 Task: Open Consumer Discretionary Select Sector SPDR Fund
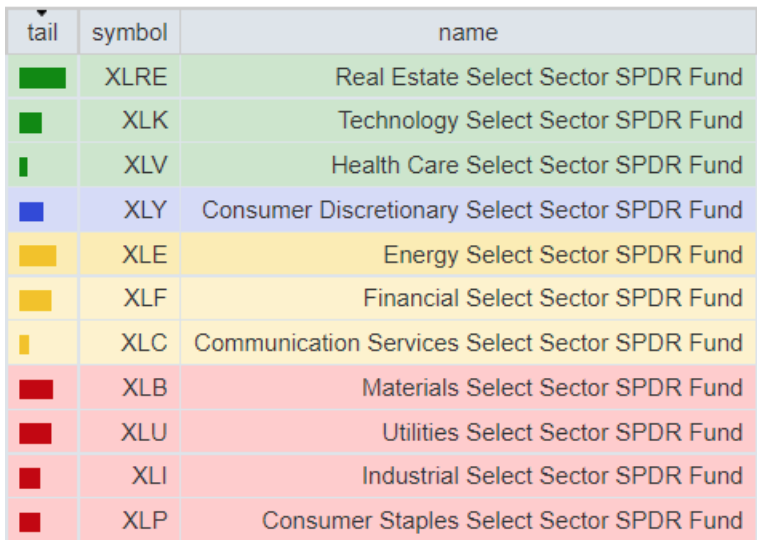[472, 210]
